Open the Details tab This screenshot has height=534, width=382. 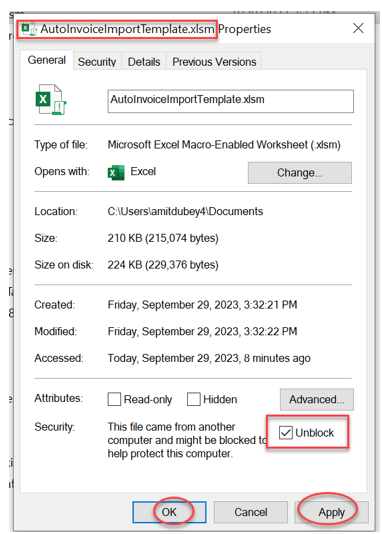144,62
